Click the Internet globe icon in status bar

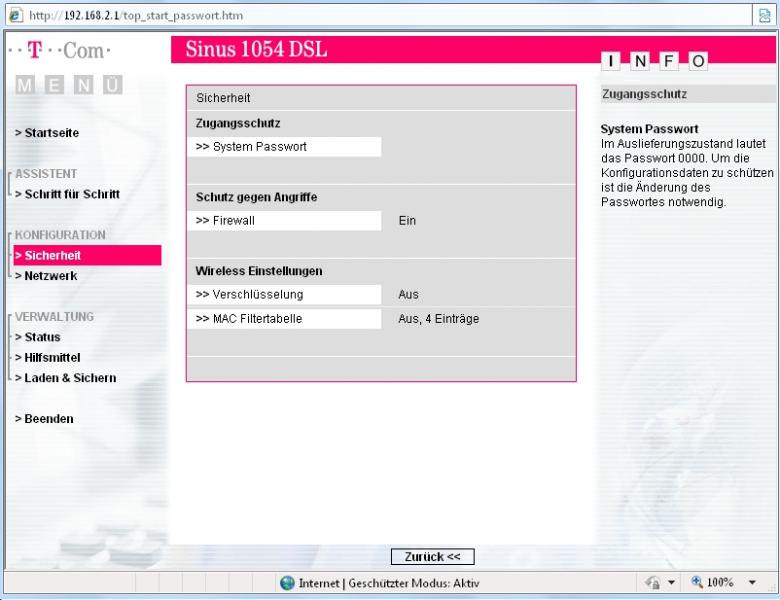click(287, 583)
